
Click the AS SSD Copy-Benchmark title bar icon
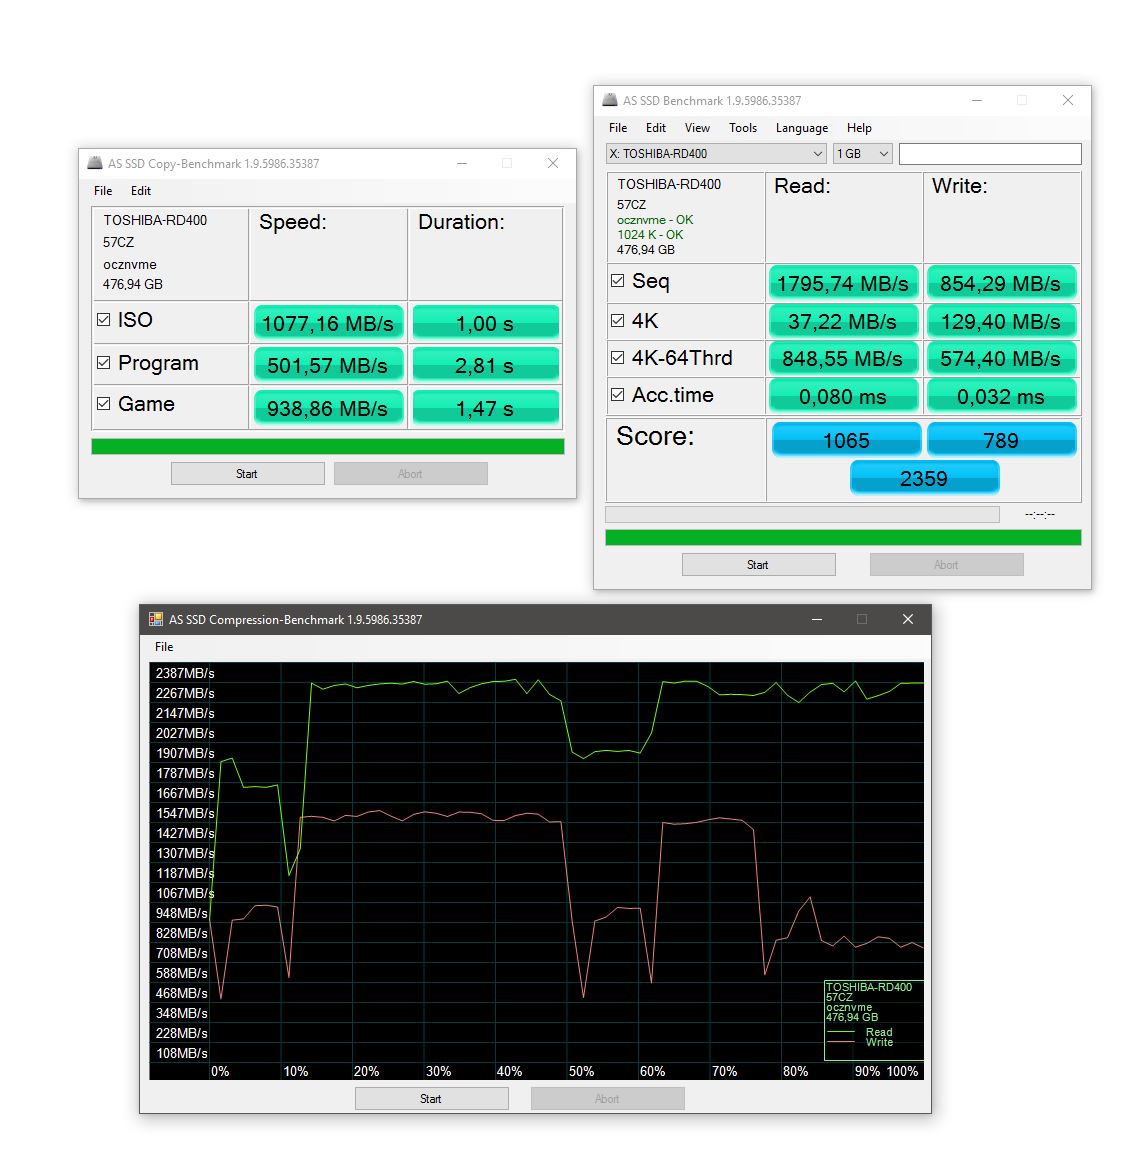click(x=94, y=163)
